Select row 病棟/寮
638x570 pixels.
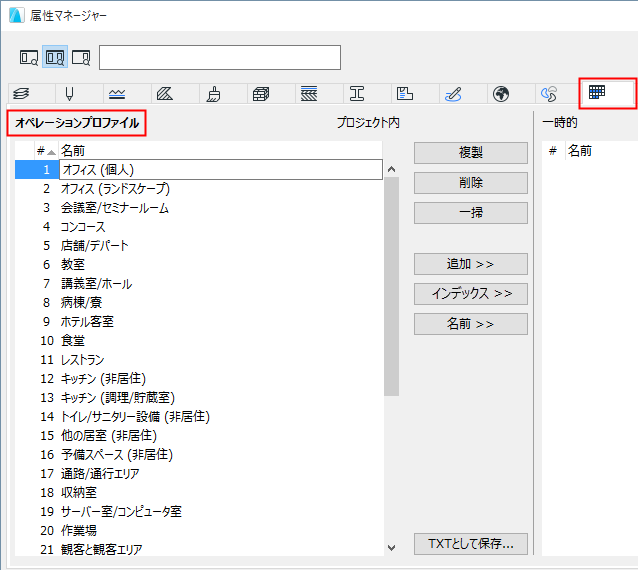[x=199, y=302]
